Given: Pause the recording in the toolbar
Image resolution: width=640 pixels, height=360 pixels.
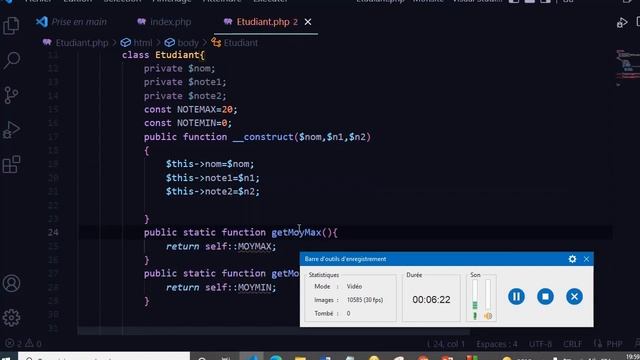Looking at the screenshot, I should click(516, 296).
